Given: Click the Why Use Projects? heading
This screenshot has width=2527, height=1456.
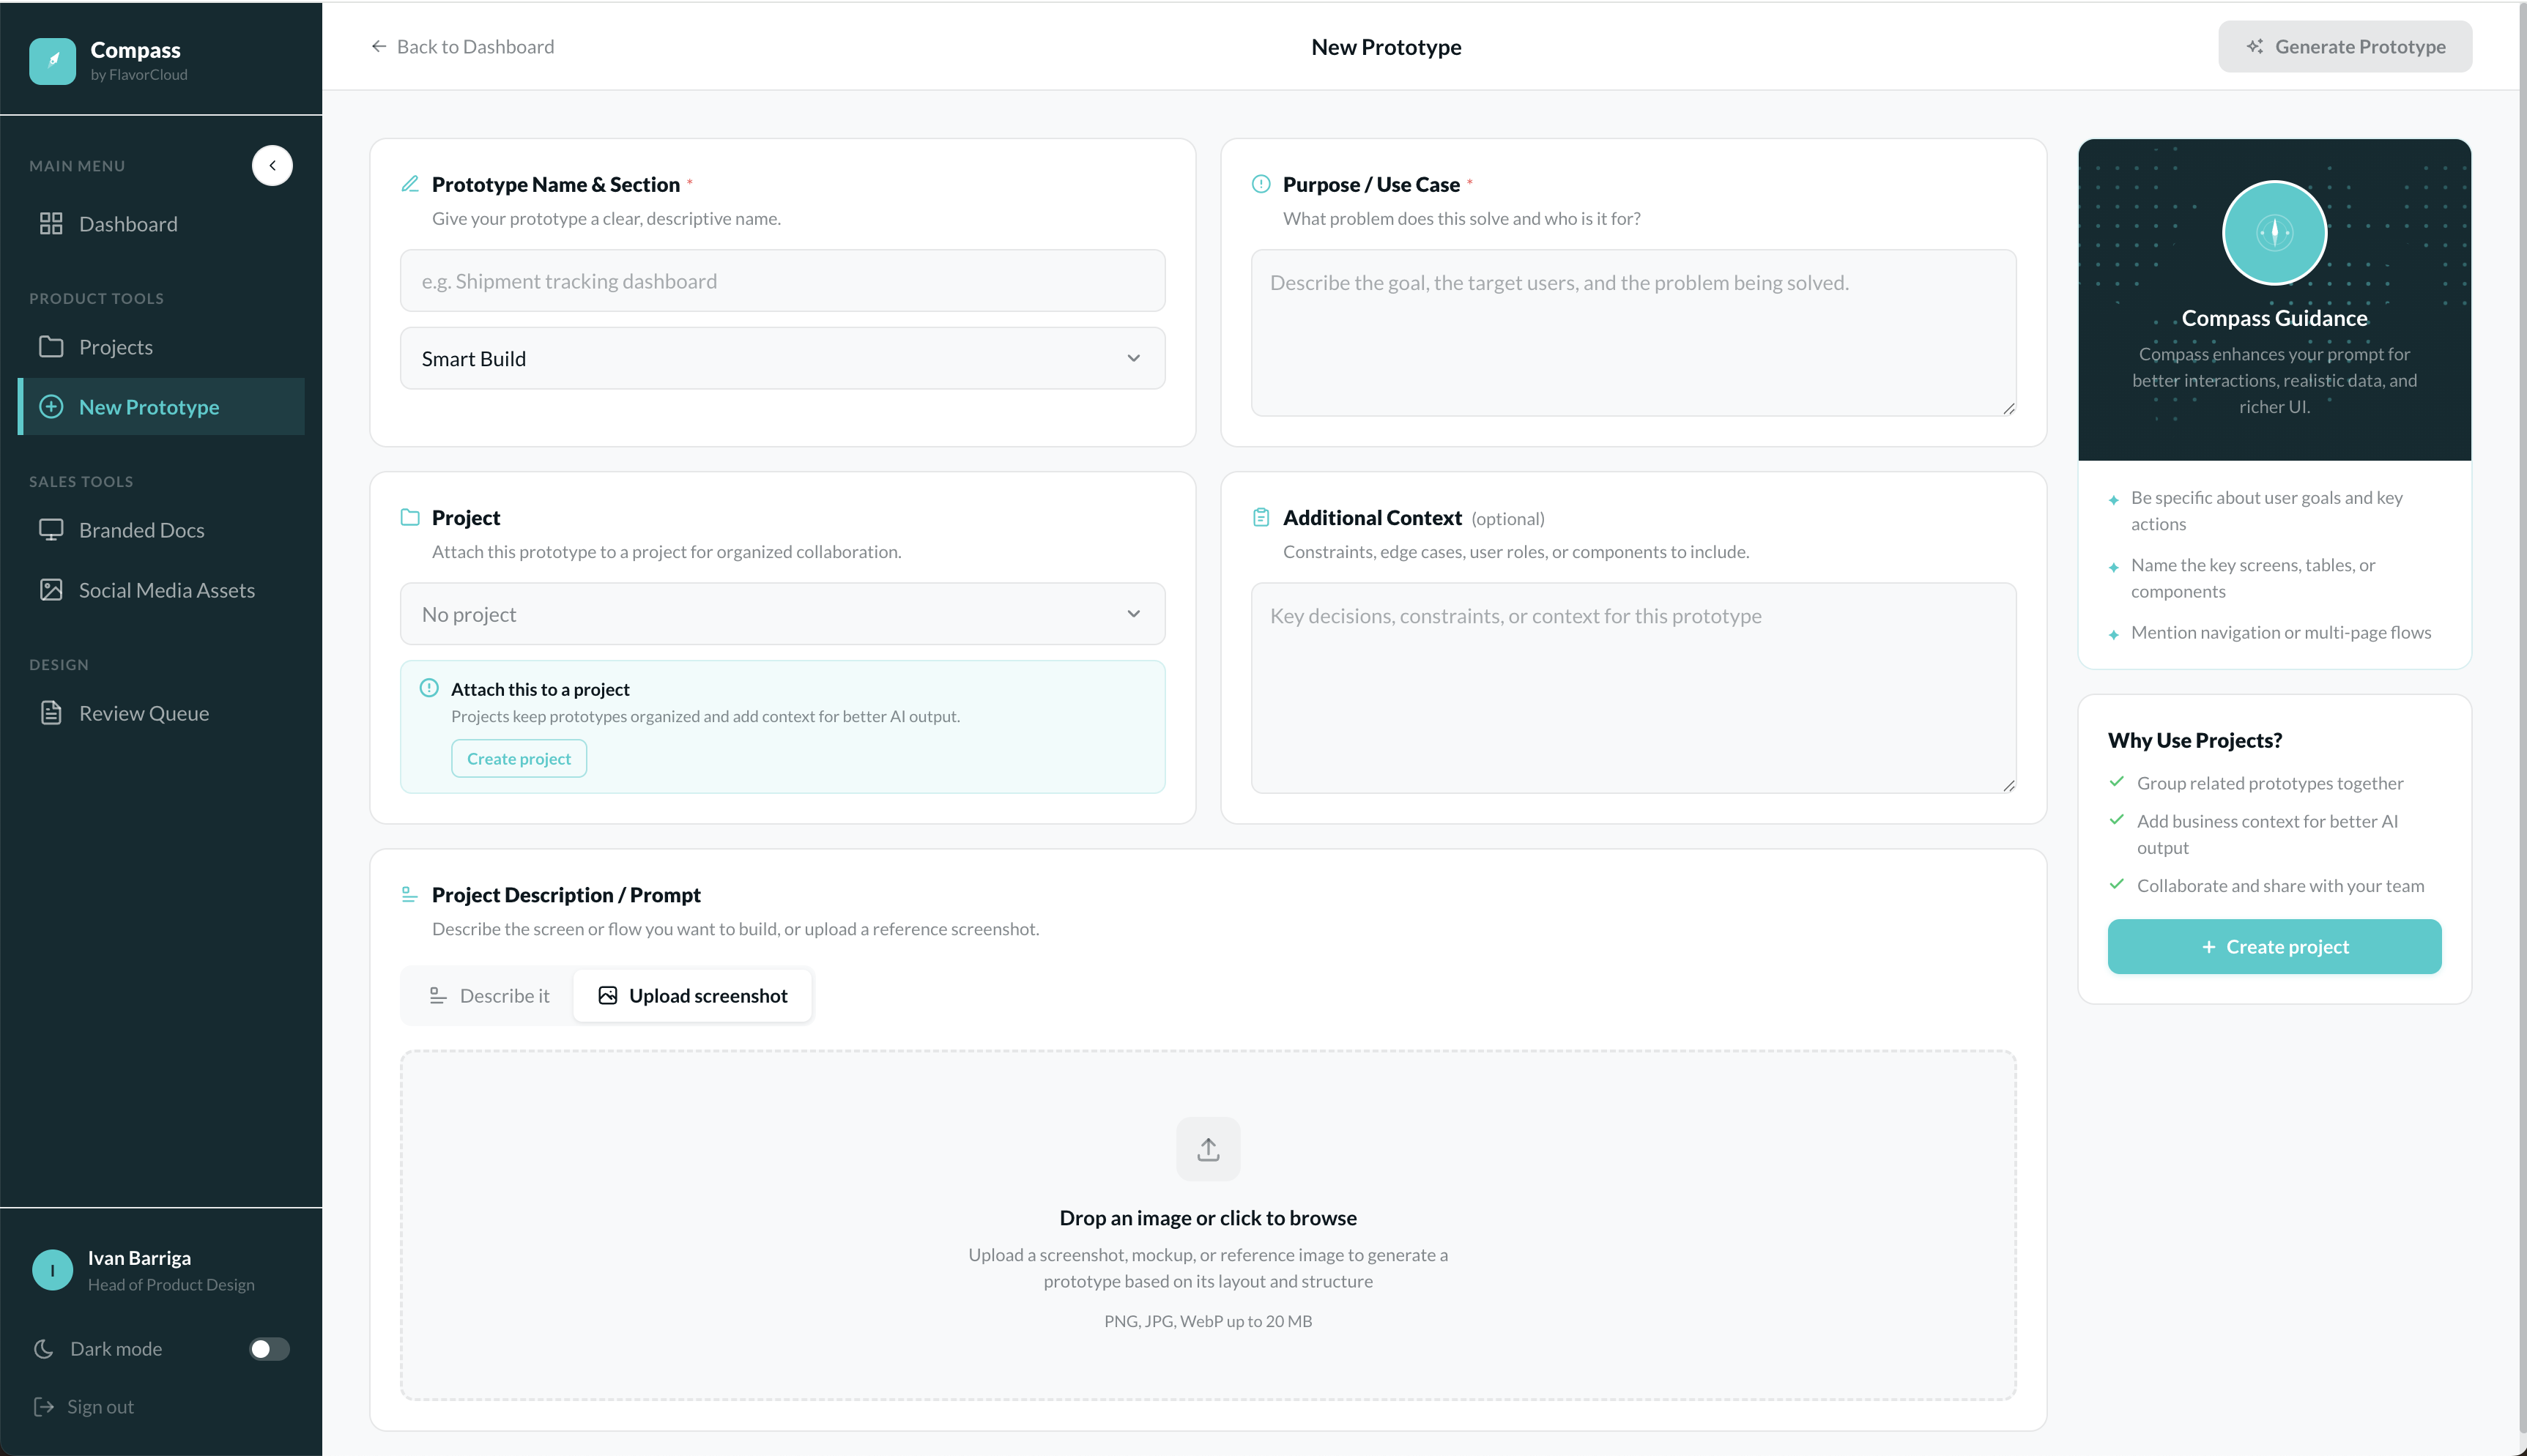Looking at the screenshot, I should [x=2194, y=740].
